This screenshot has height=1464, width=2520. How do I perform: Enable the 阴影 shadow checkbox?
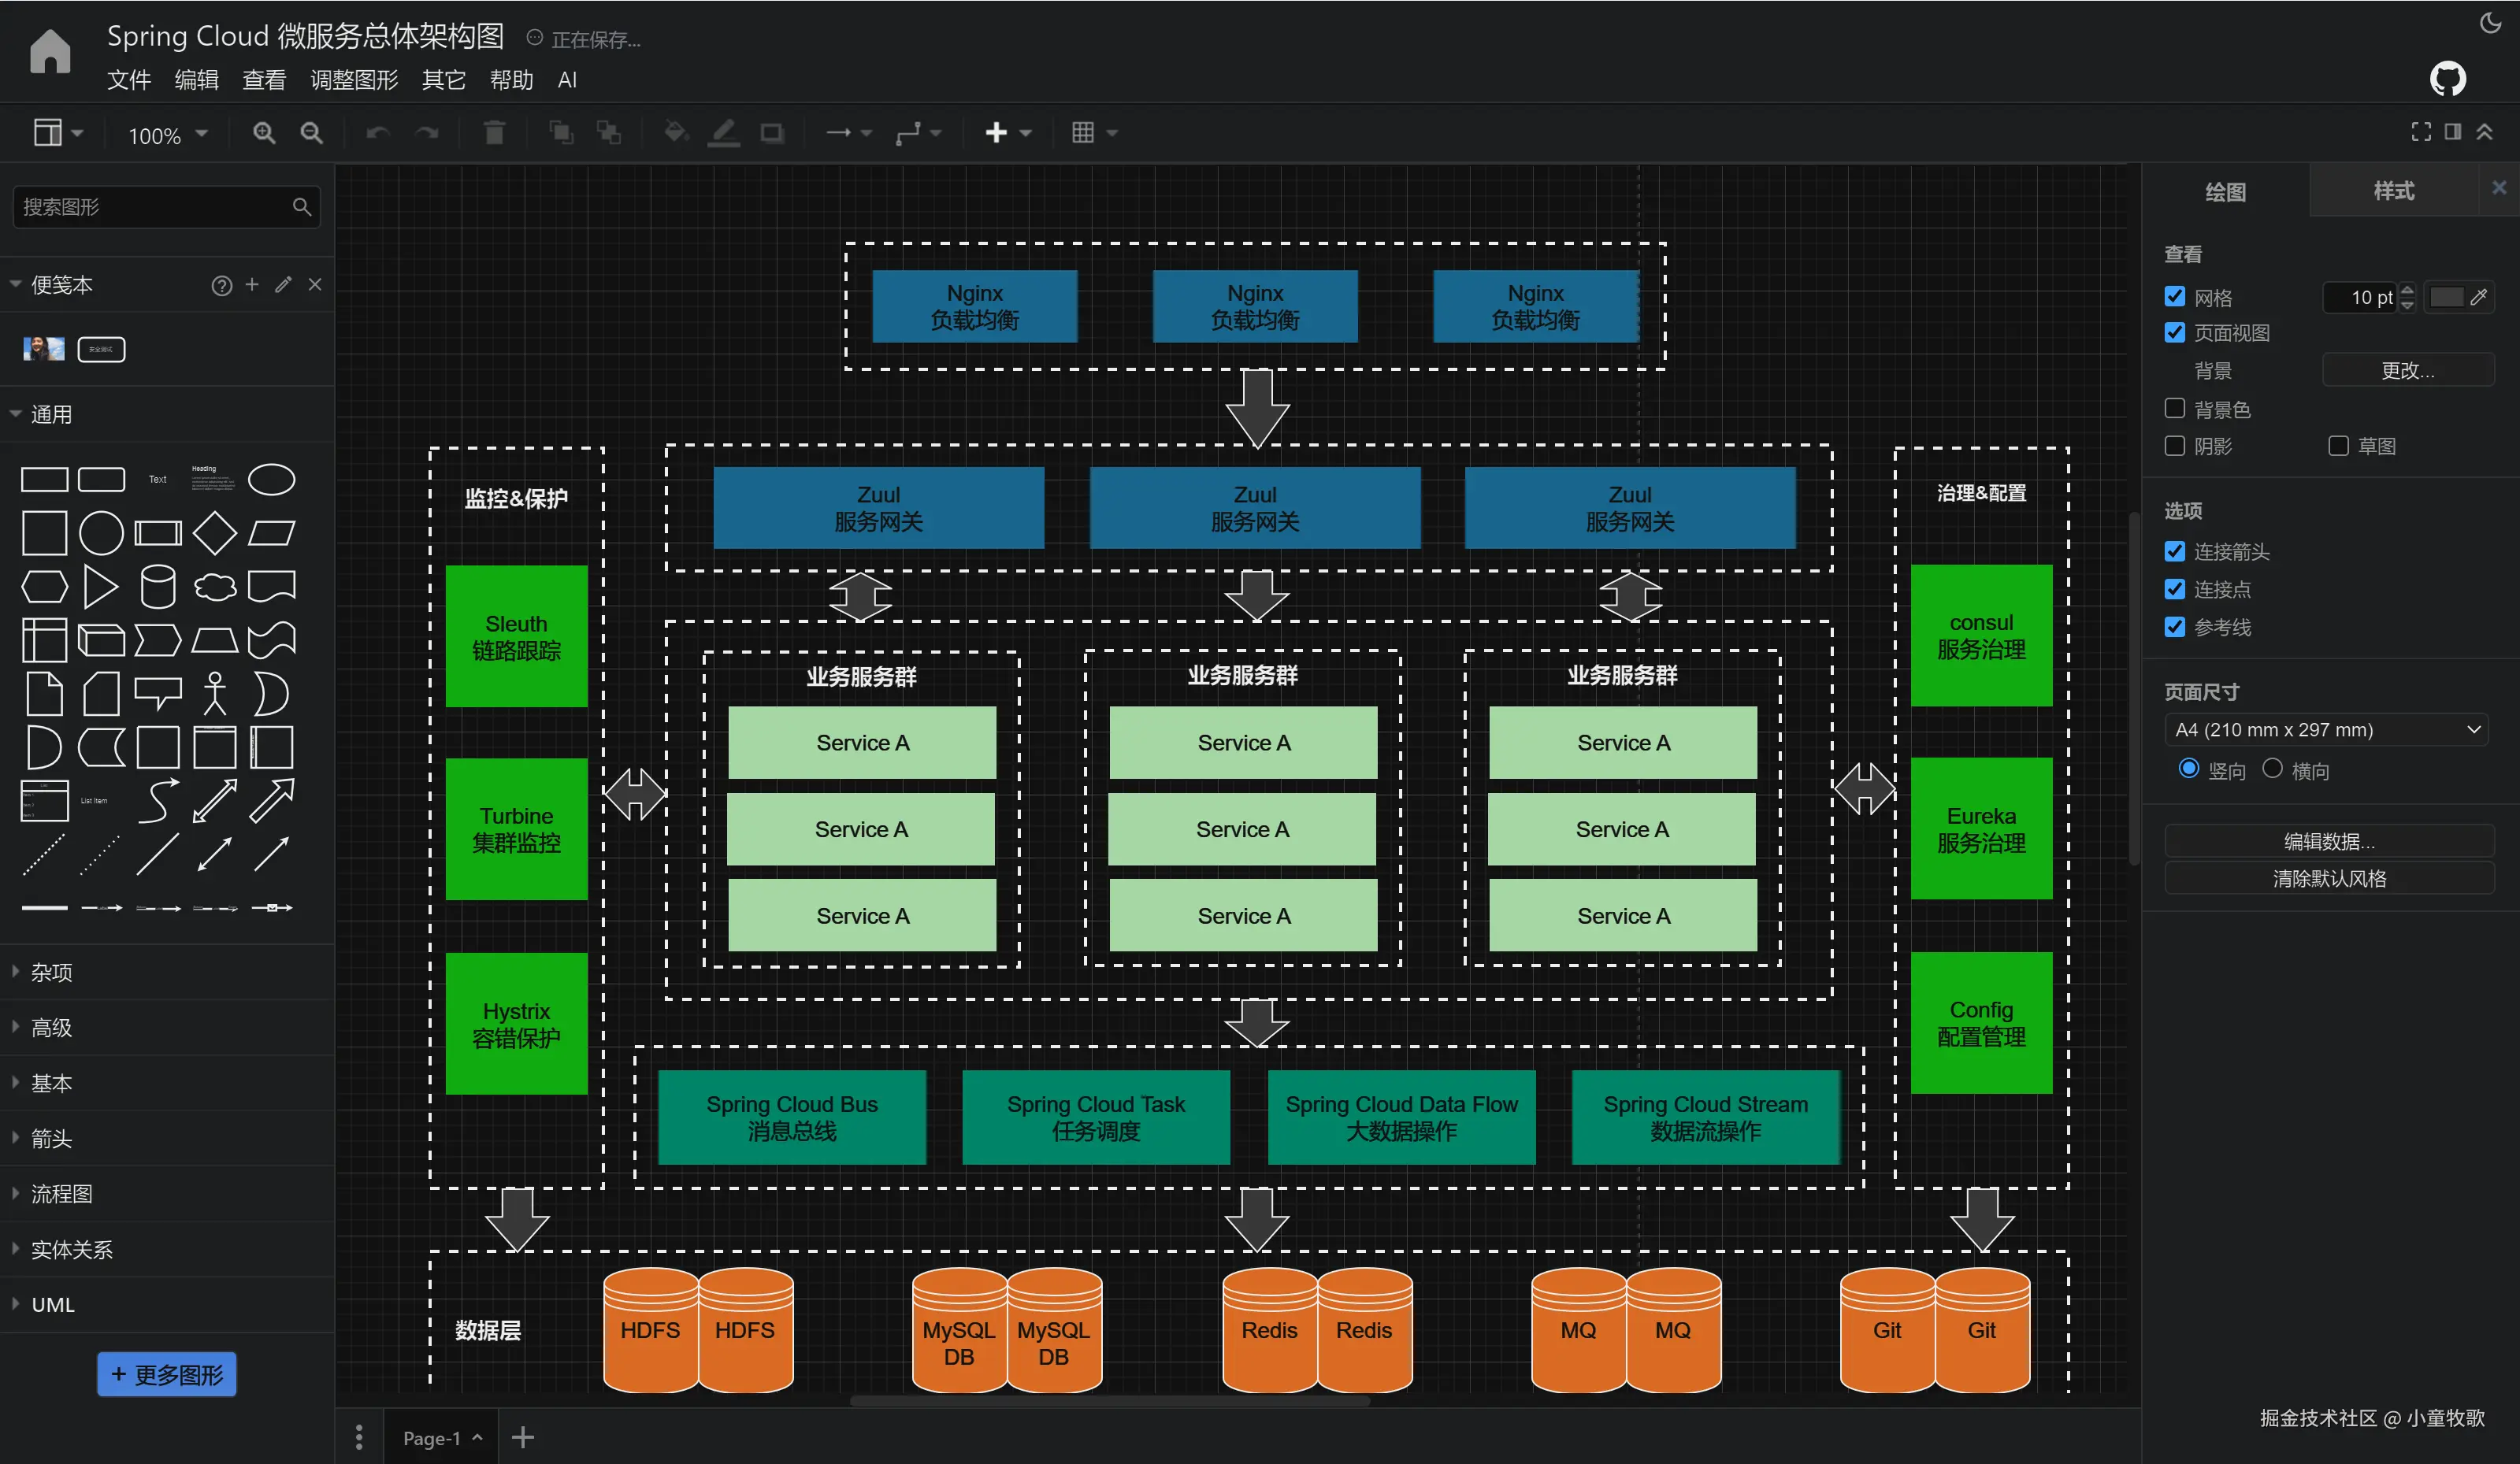(x=2174, y=446)
